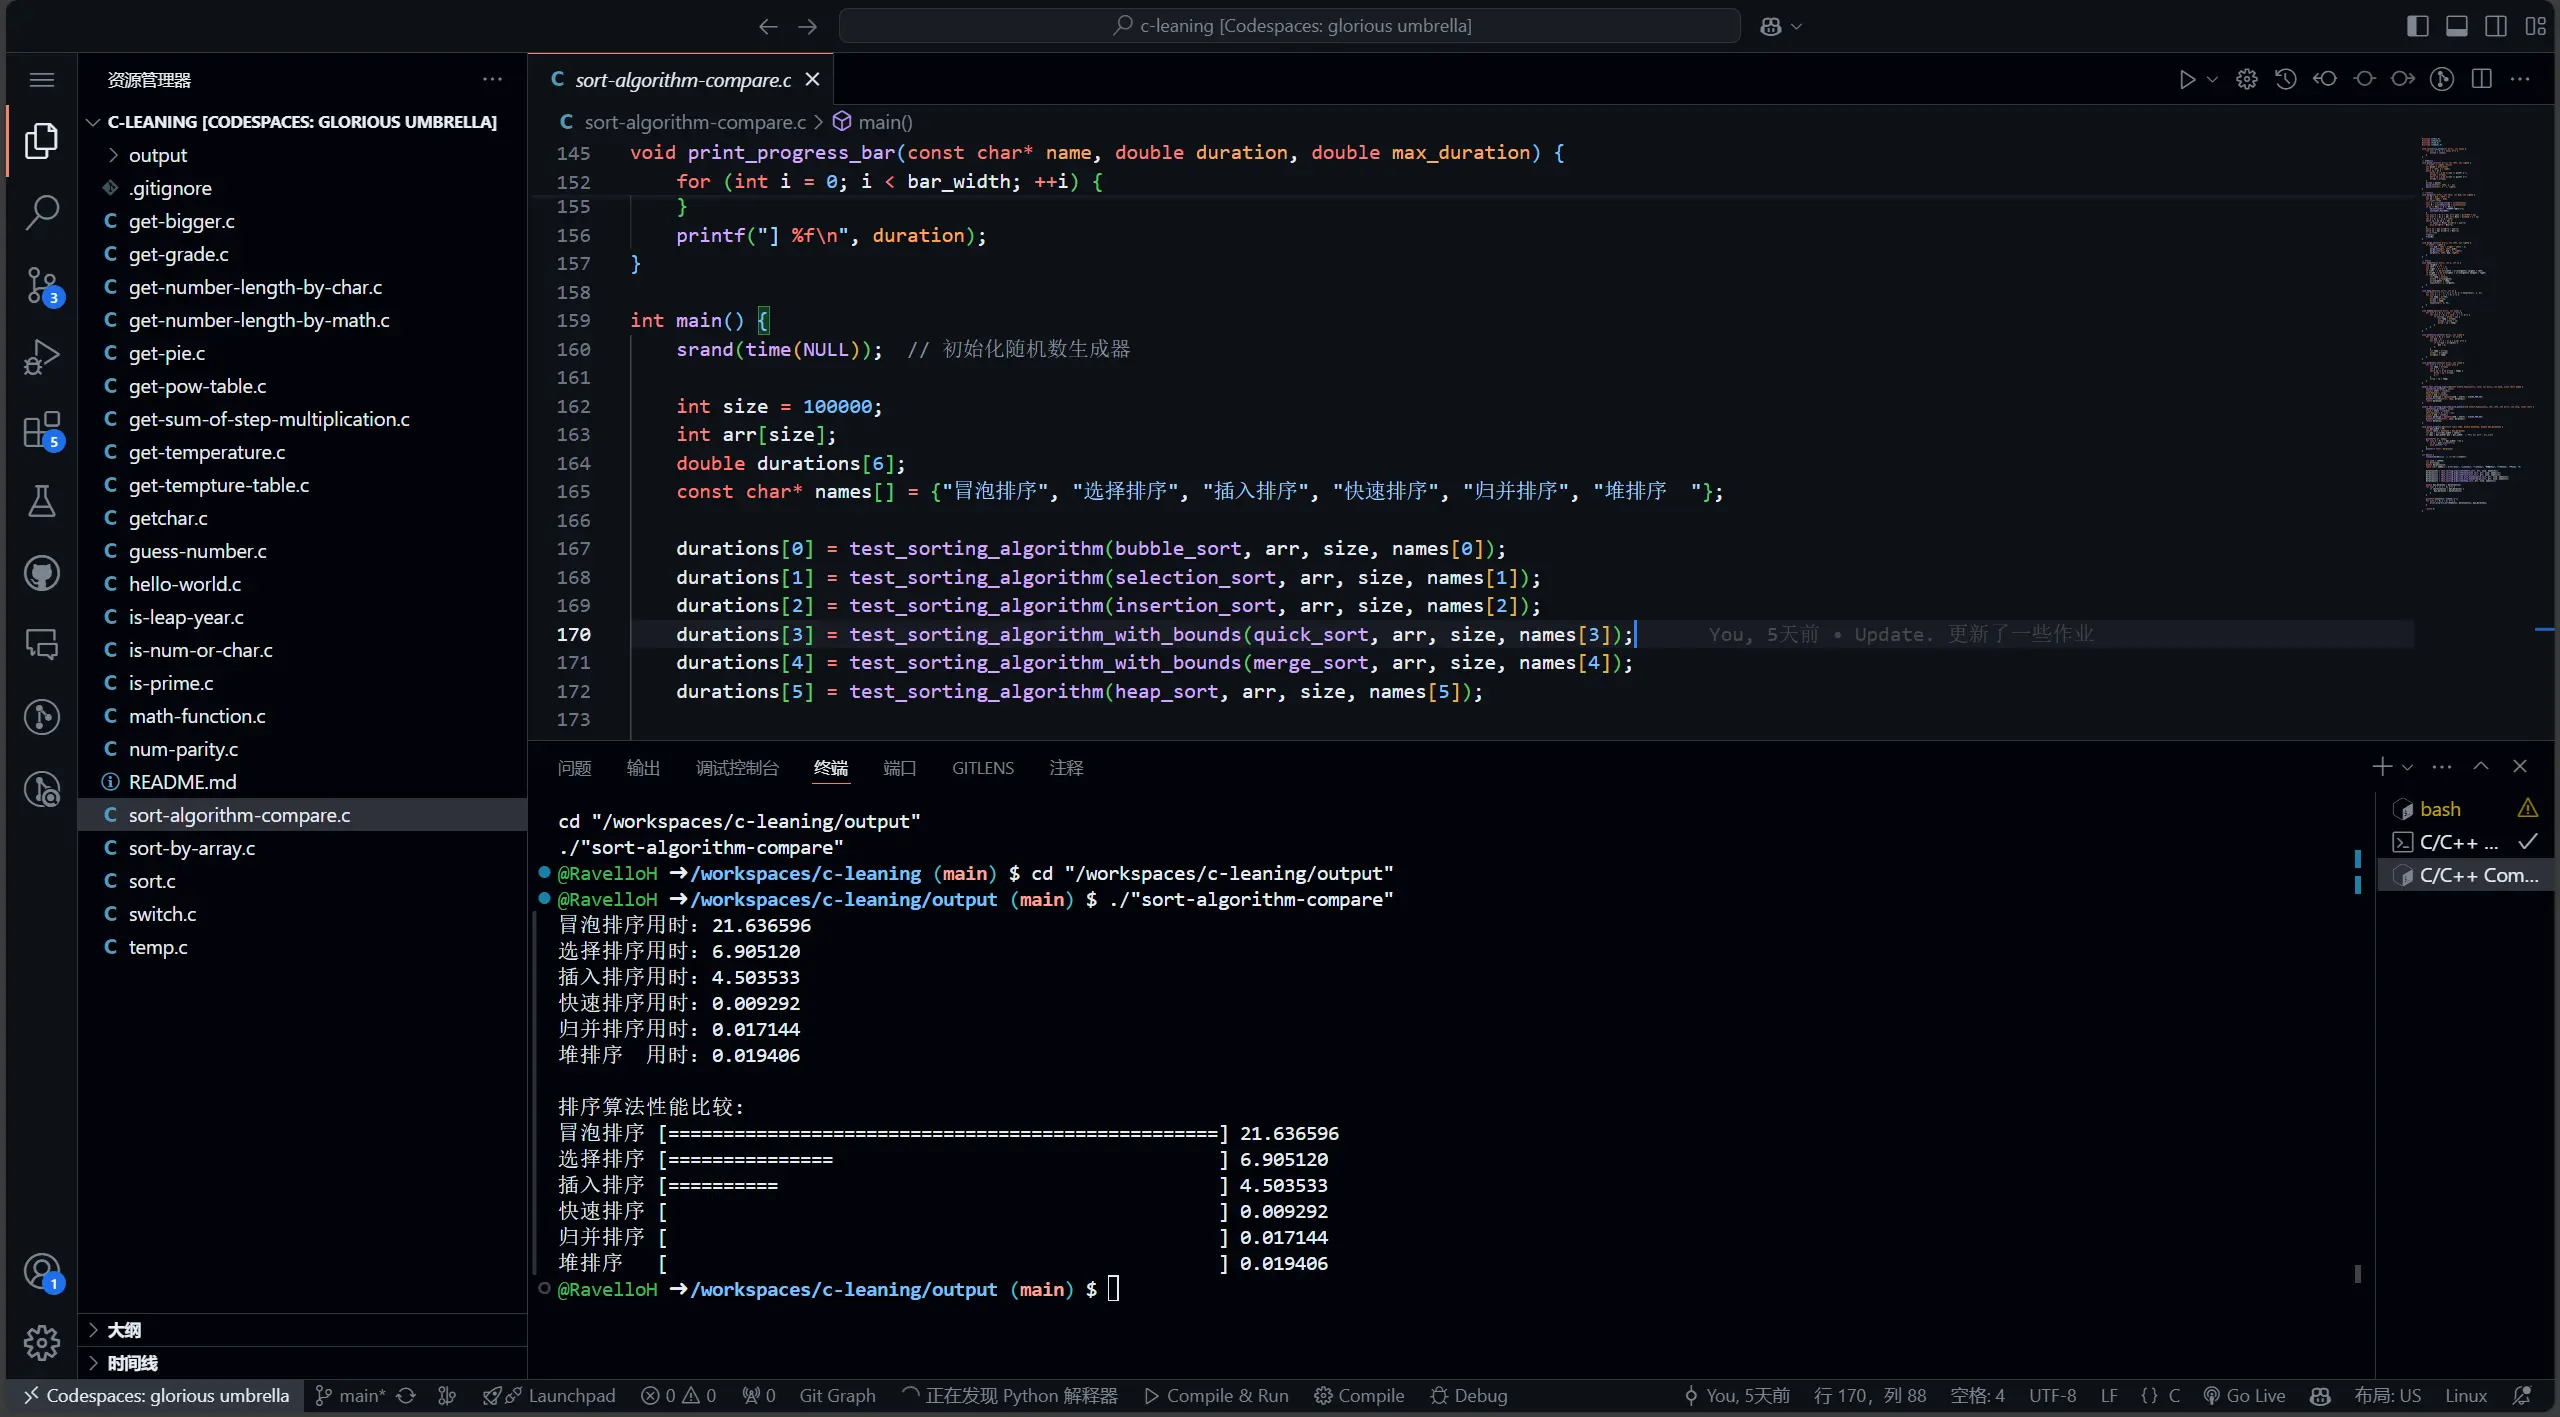Expand the 时间线 timeline section

(304, 1363)
